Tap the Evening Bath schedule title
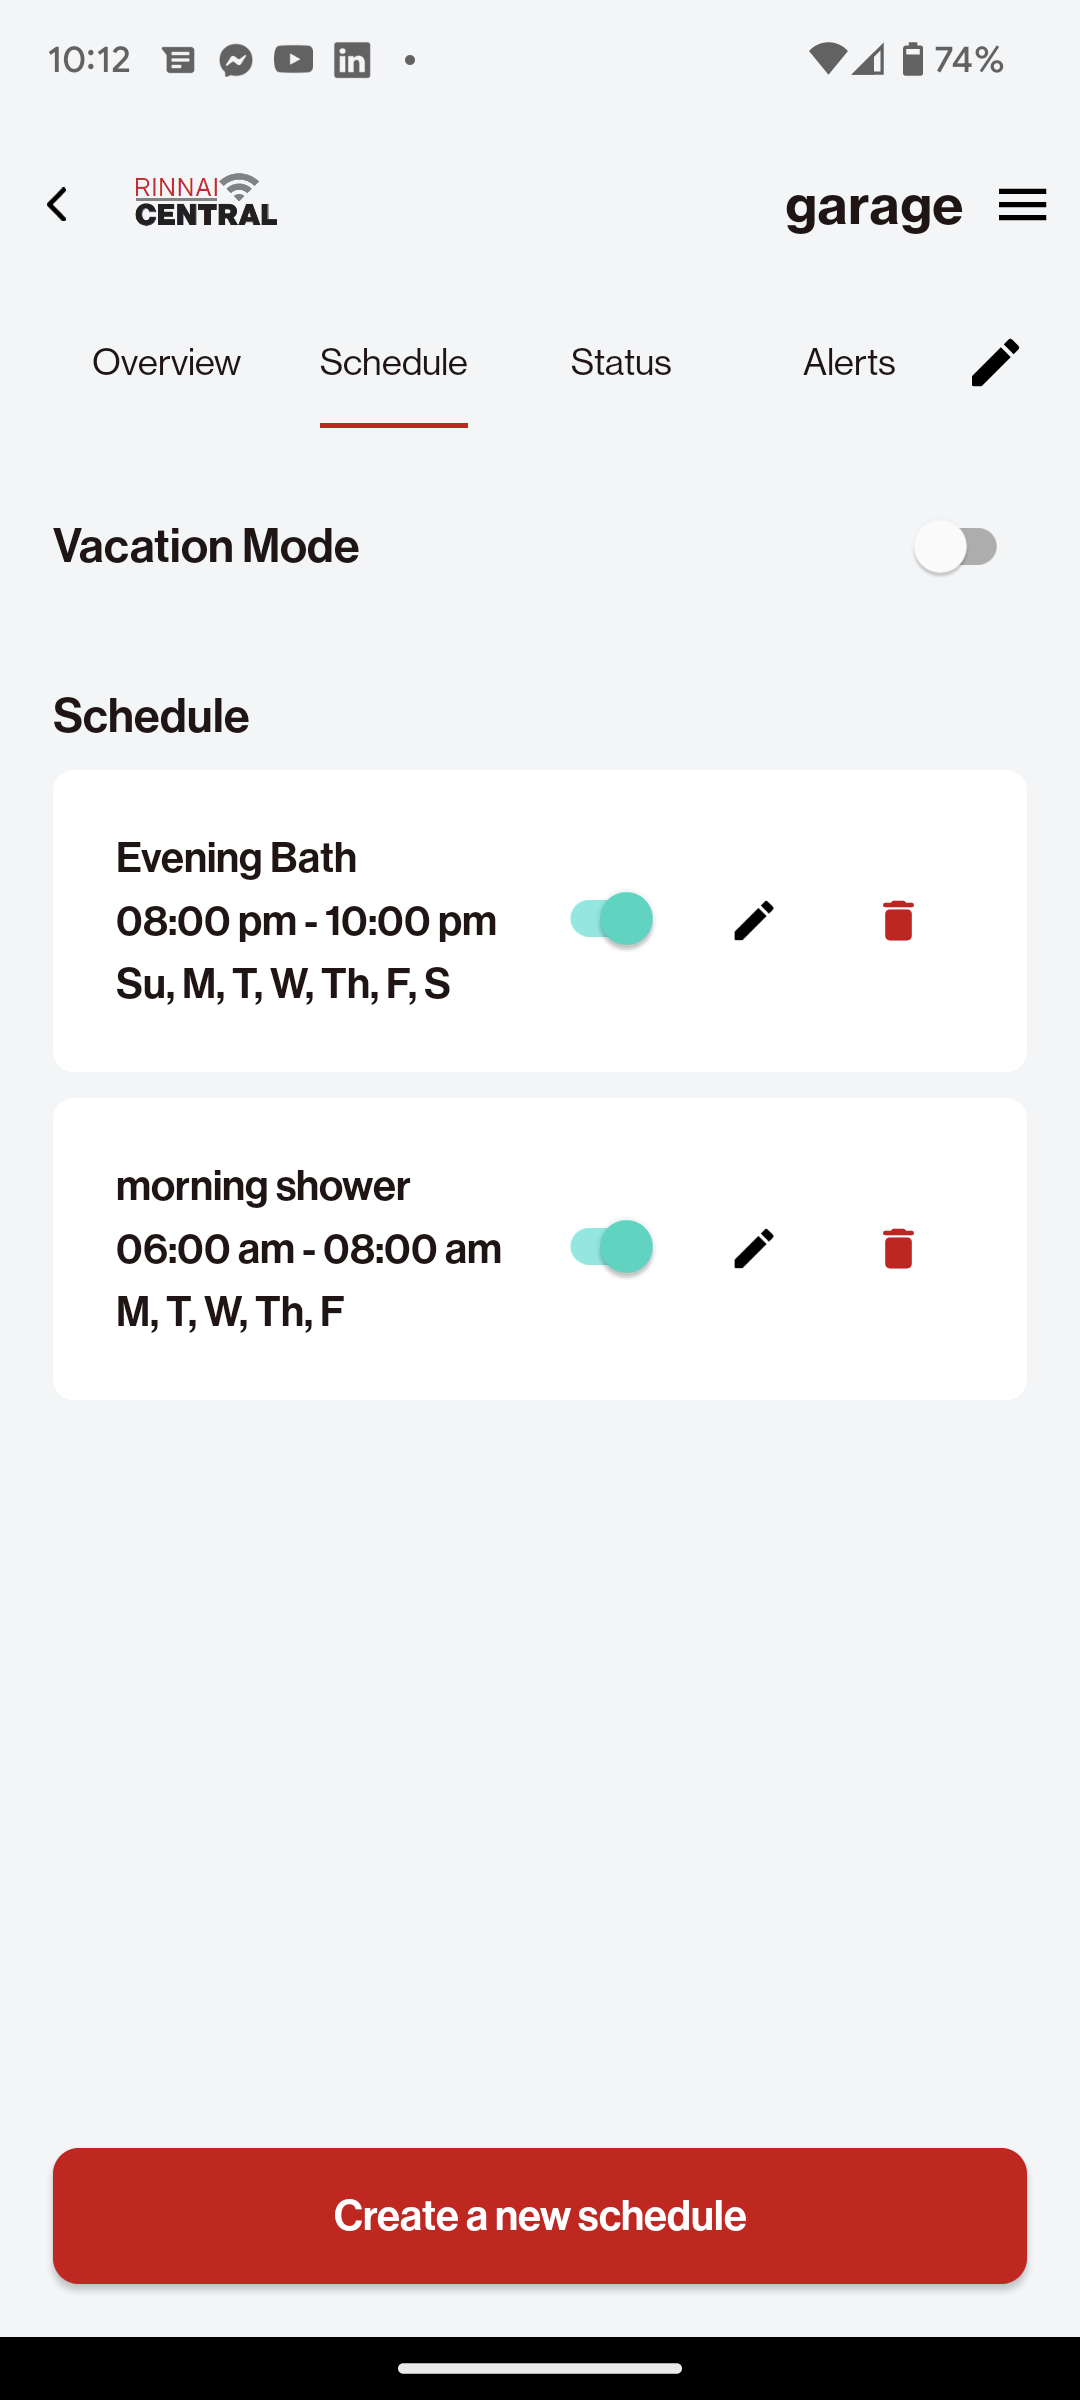Image resolution: width=1080 pixels, height=2400 pixels. 236,858
